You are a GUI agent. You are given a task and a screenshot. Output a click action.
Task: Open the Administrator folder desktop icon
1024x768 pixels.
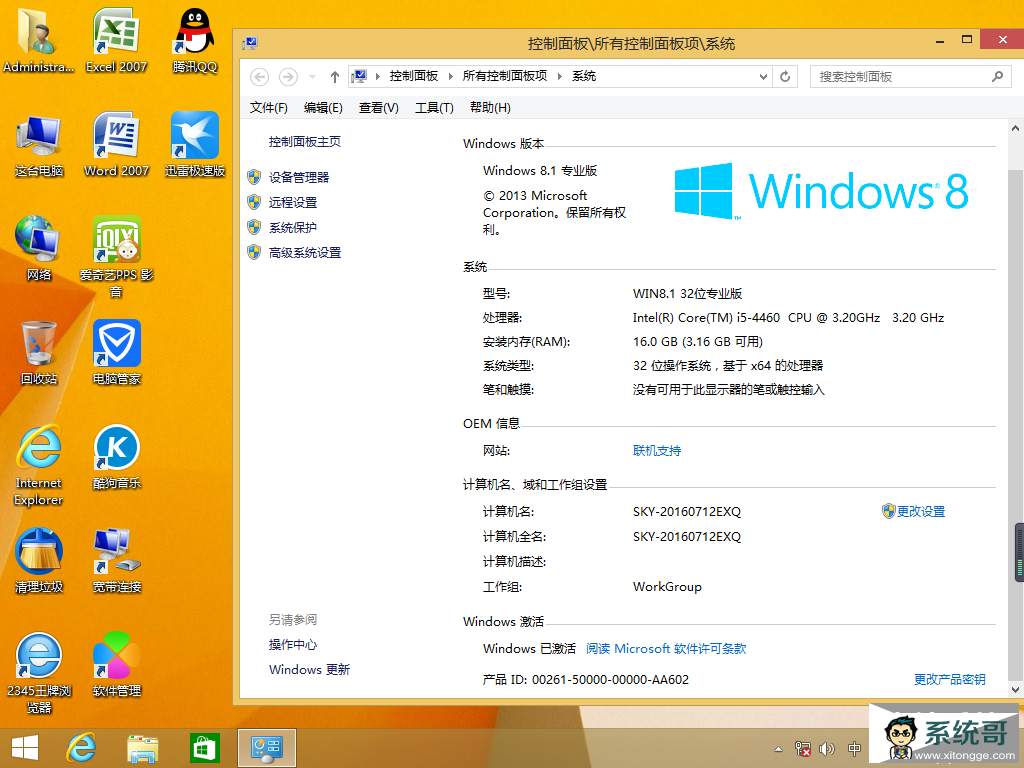click(39, 40)
